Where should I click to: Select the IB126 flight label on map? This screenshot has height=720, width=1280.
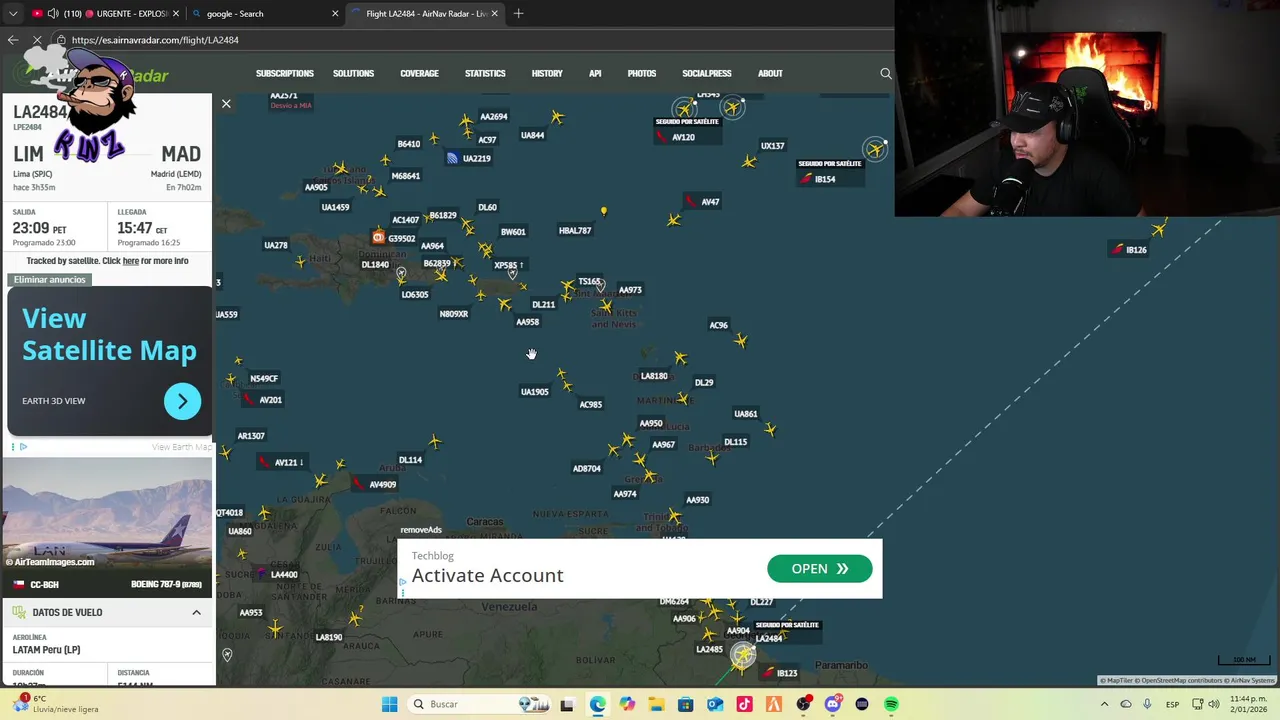(x=1130, y=250)
